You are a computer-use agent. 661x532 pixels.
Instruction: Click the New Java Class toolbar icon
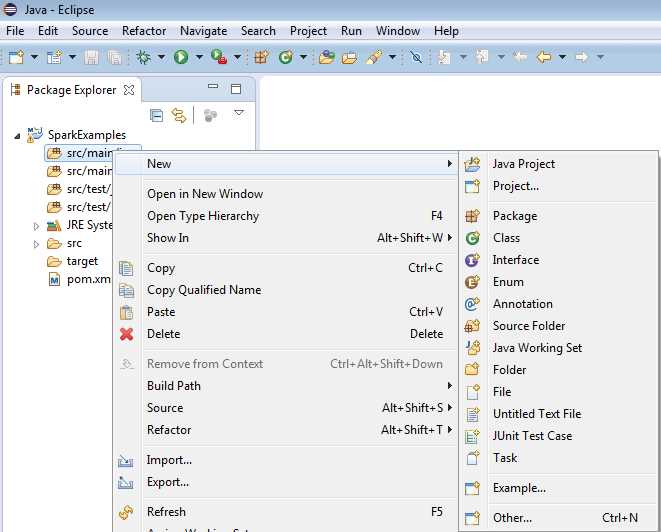click(286, 56)
